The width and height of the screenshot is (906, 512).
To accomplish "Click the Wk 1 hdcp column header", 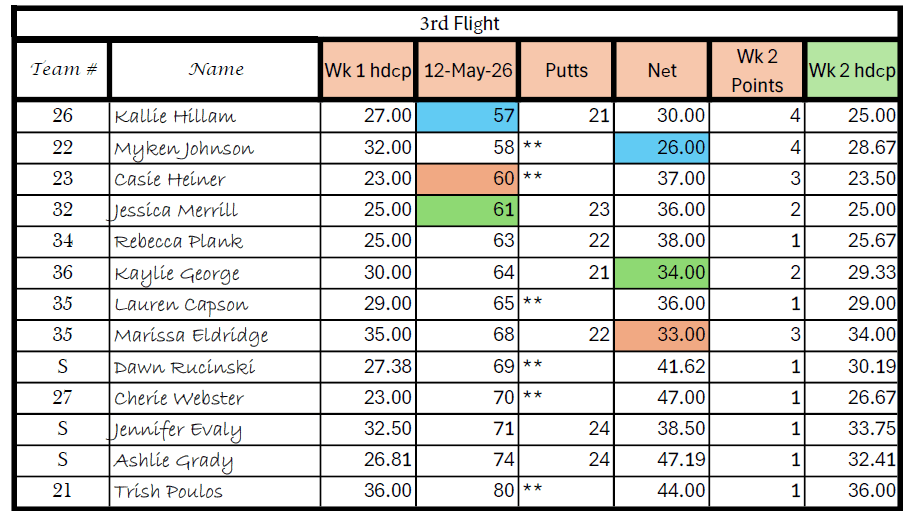I will (x=367, y=70).
